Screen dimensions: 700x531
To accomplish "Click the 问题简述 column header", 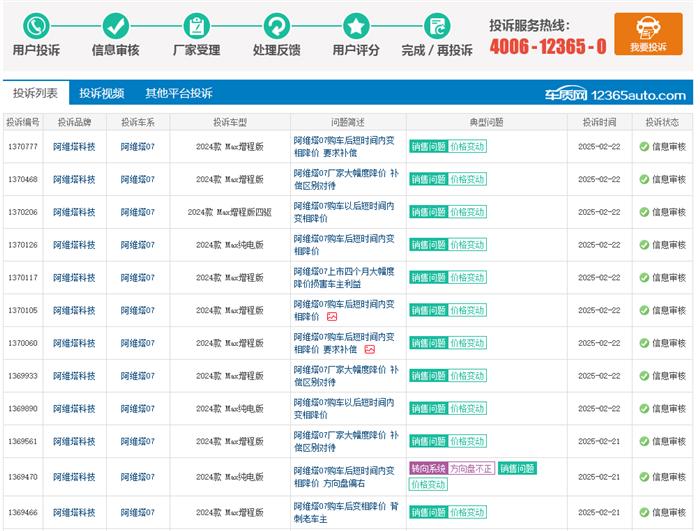I will coord(348,122).
